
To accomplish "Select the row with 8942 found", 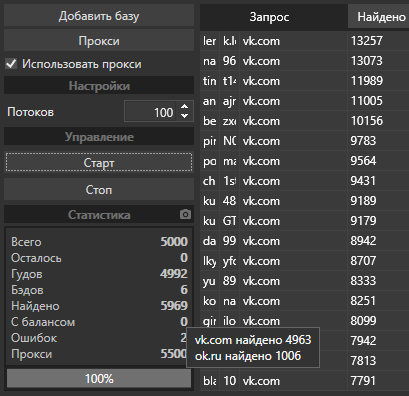I will tap(304, 241).
